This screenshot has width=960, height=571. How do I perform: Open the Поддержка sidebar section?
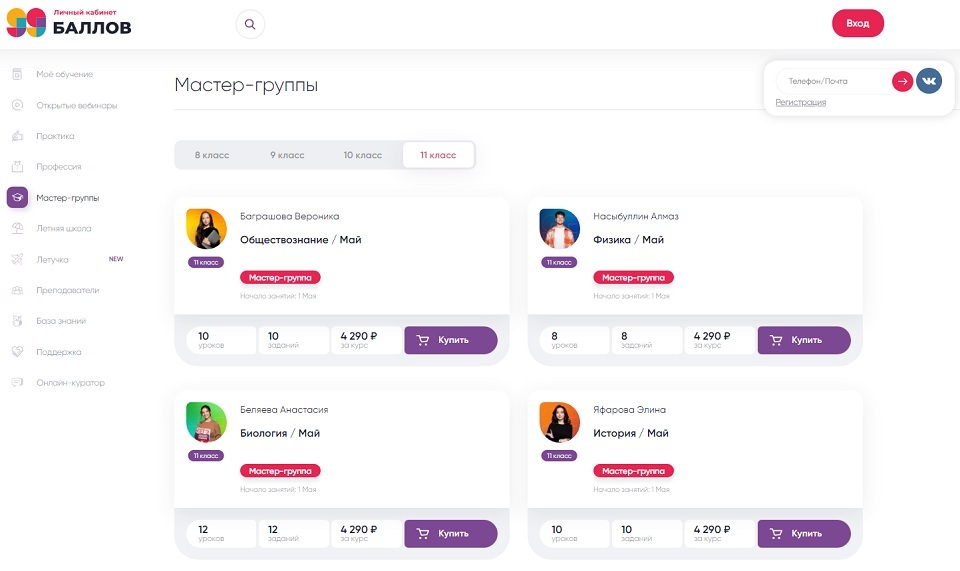58,352
